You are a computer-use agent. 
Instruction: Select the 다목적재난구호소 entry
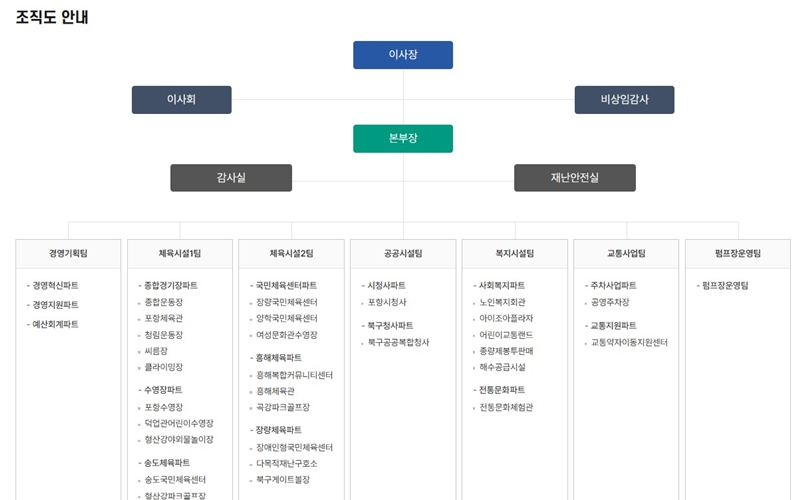(286, 463)
